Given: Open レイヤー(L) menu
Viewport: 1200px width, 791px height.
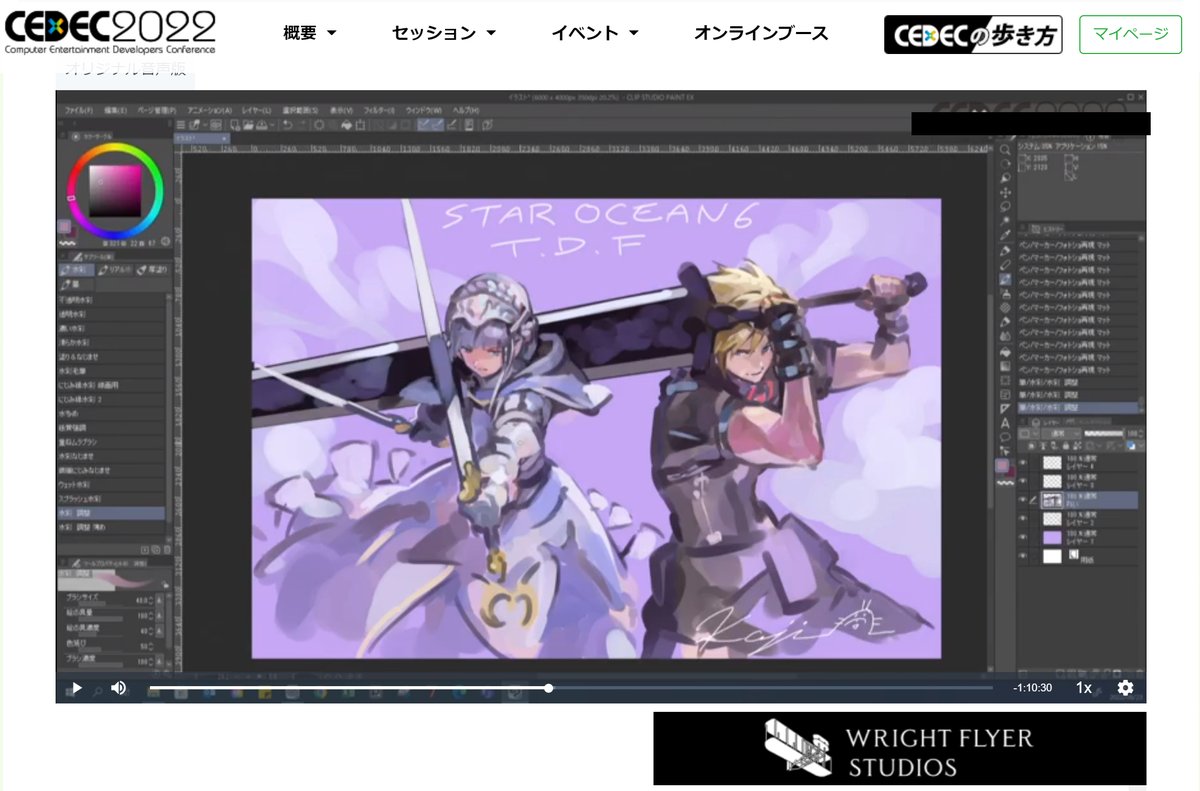Looking at the screenshot, I should coord(257,110).
